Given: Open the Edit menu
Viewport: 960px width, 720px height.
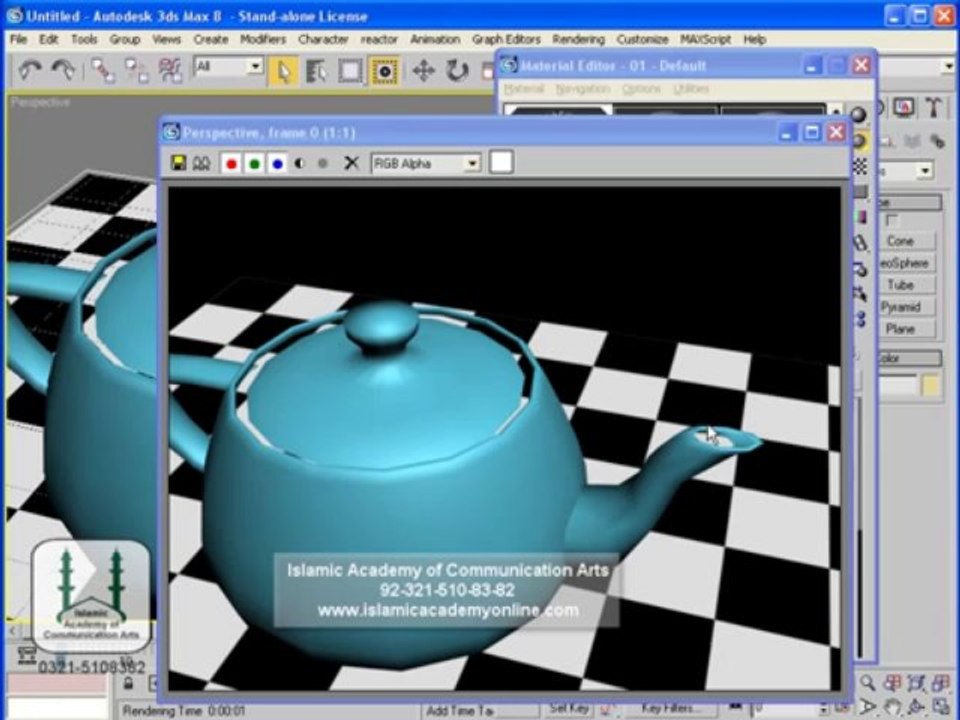Looking at the screenshot, I should click(x=48, y=39).
